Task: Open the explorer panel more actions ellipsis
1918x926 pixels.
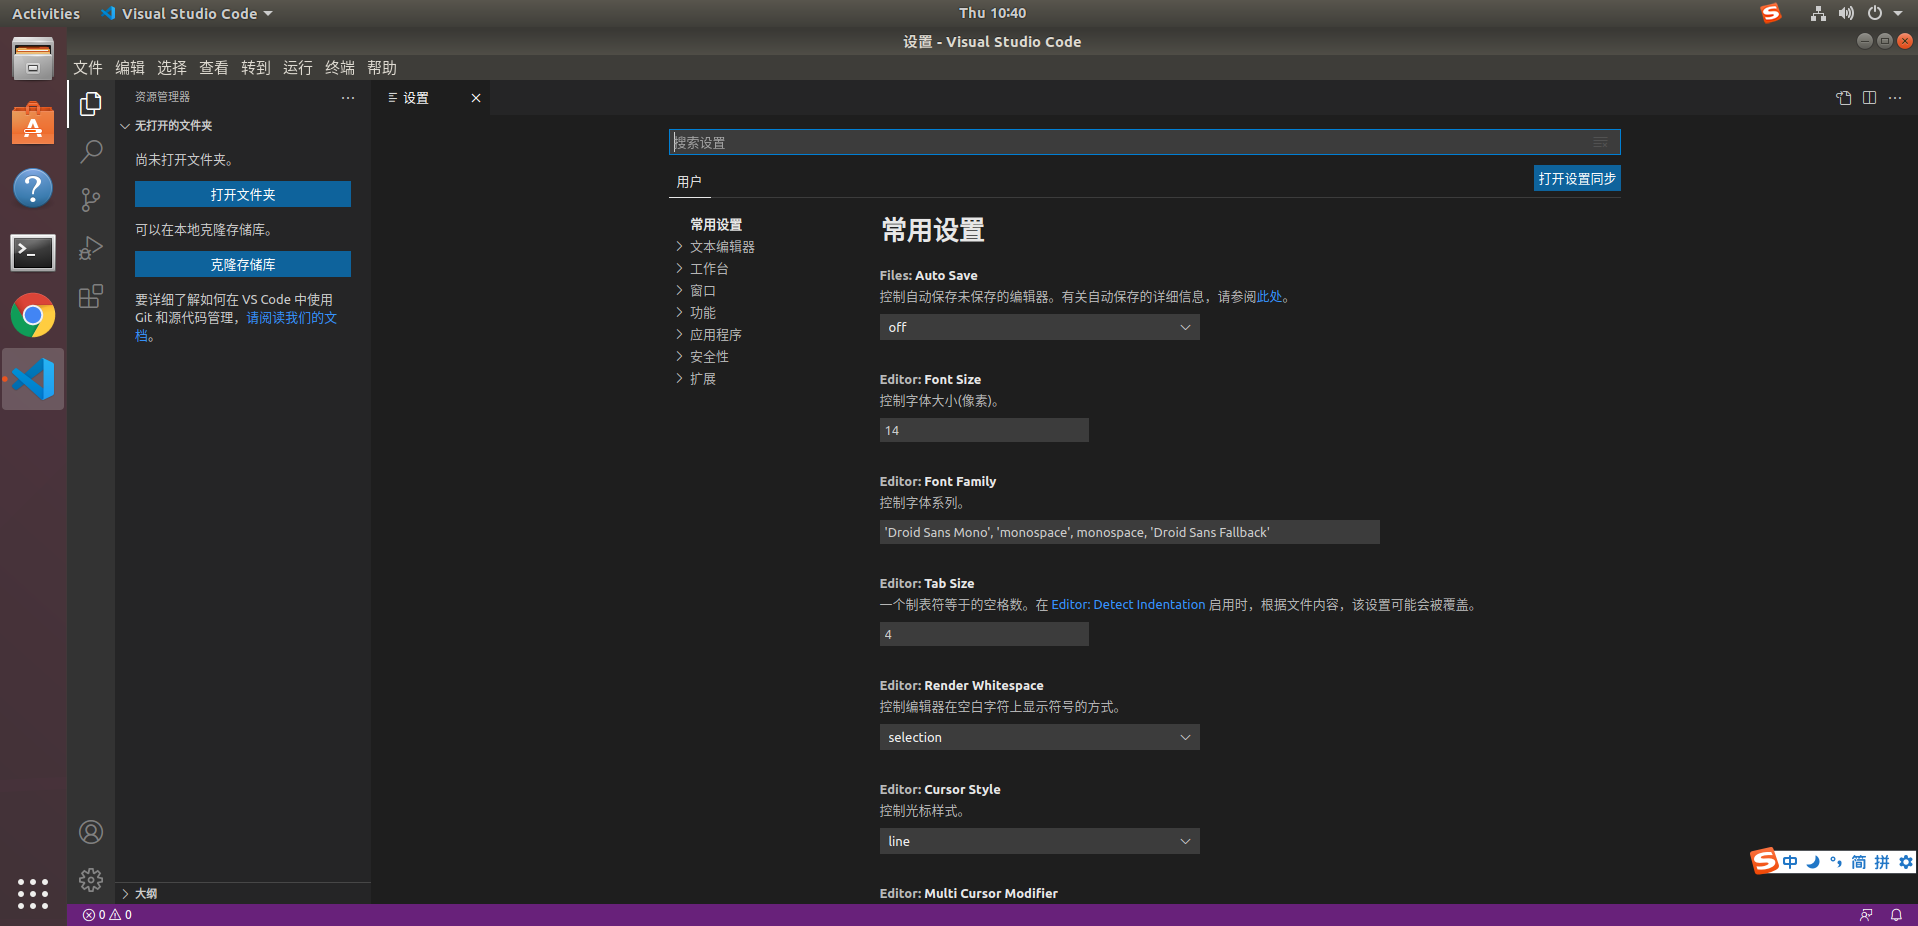Action: pyautogui.click(x=348, y=98)
